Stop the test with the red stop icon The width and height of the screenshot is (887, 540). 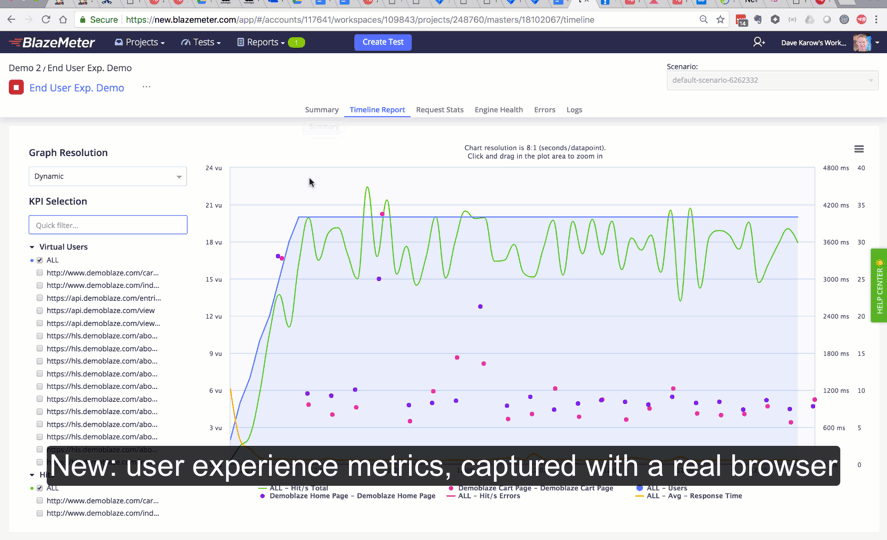[16, 88]
